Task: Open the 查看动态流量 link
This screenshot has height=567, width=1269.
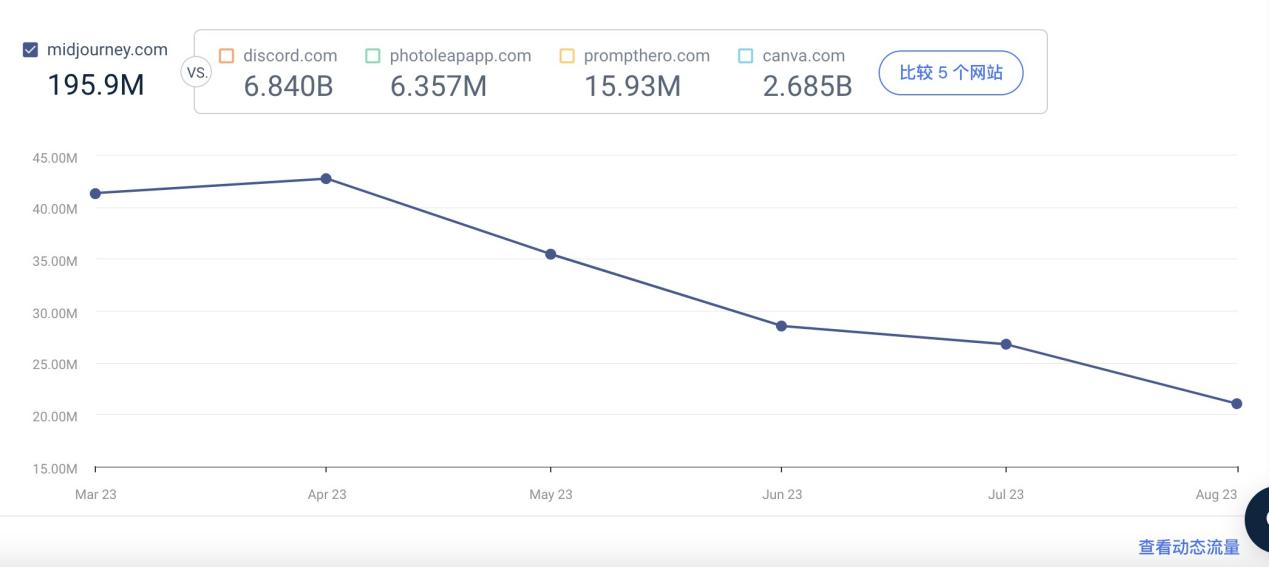Action: [1188, 547]
